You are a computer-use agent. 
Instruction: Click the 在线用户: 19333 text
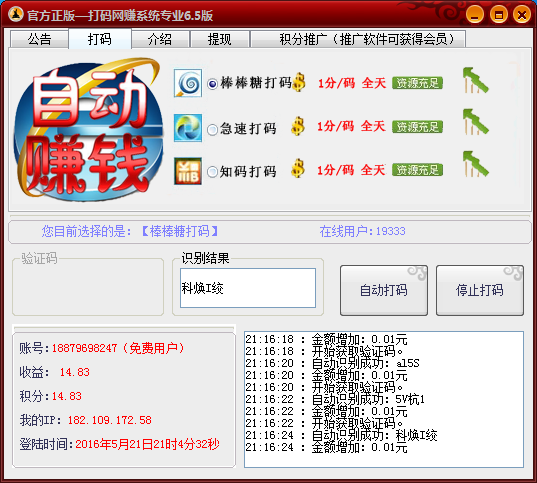[362, 231]
